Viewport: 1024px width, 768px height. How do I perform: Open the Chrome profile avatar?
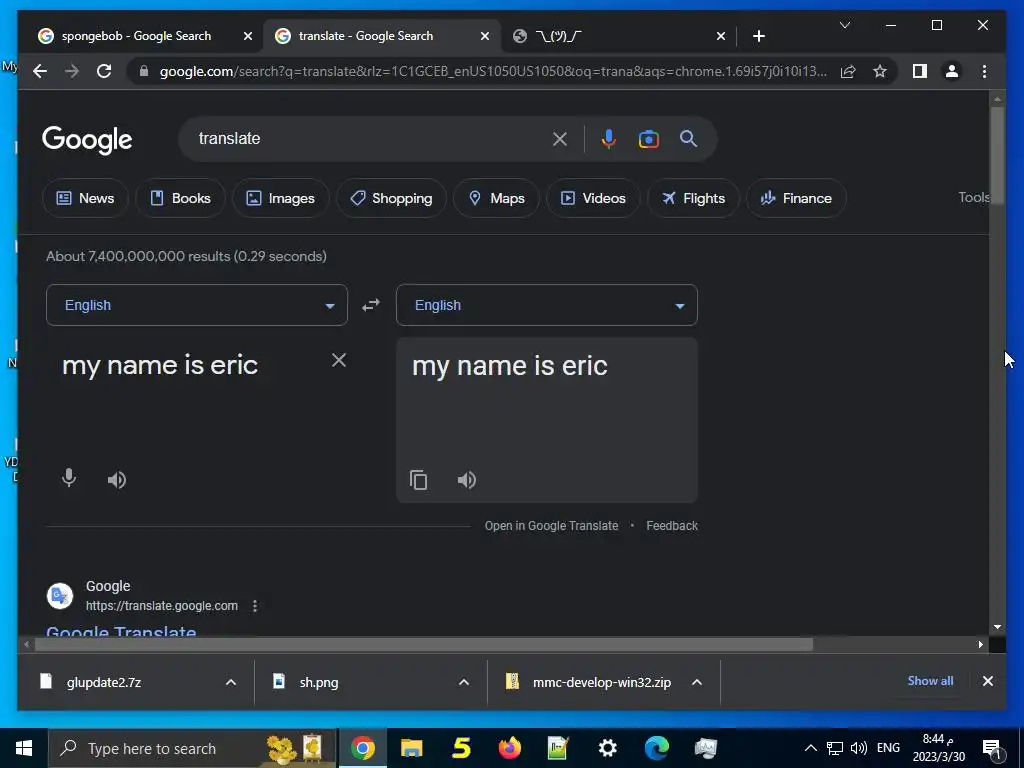coord(952,71)
